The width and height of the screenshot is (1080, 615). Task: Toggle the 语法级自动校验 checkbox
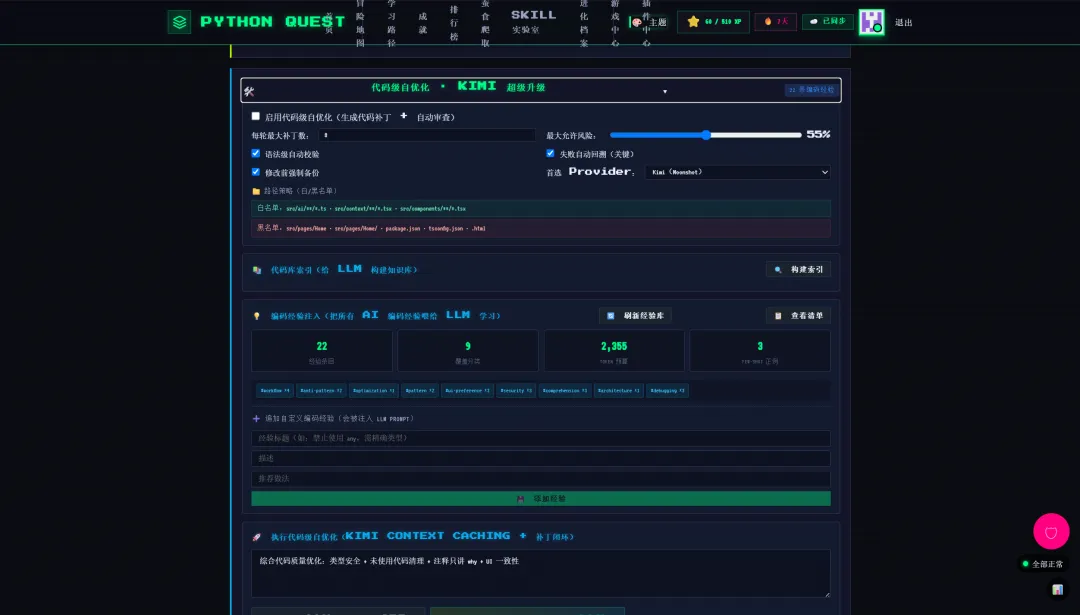click(256, 154)
